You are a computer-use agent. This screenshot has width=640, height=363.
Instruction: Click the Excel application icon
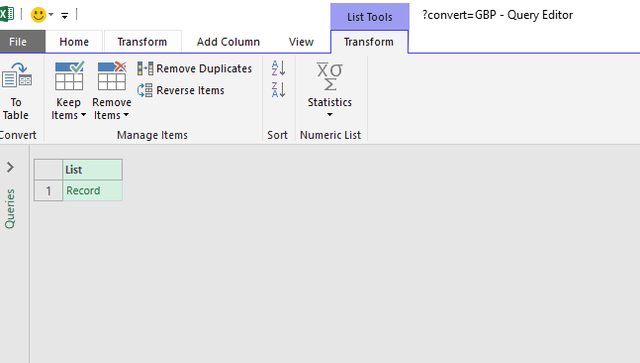pyautogui.click(x=6, y=15)
